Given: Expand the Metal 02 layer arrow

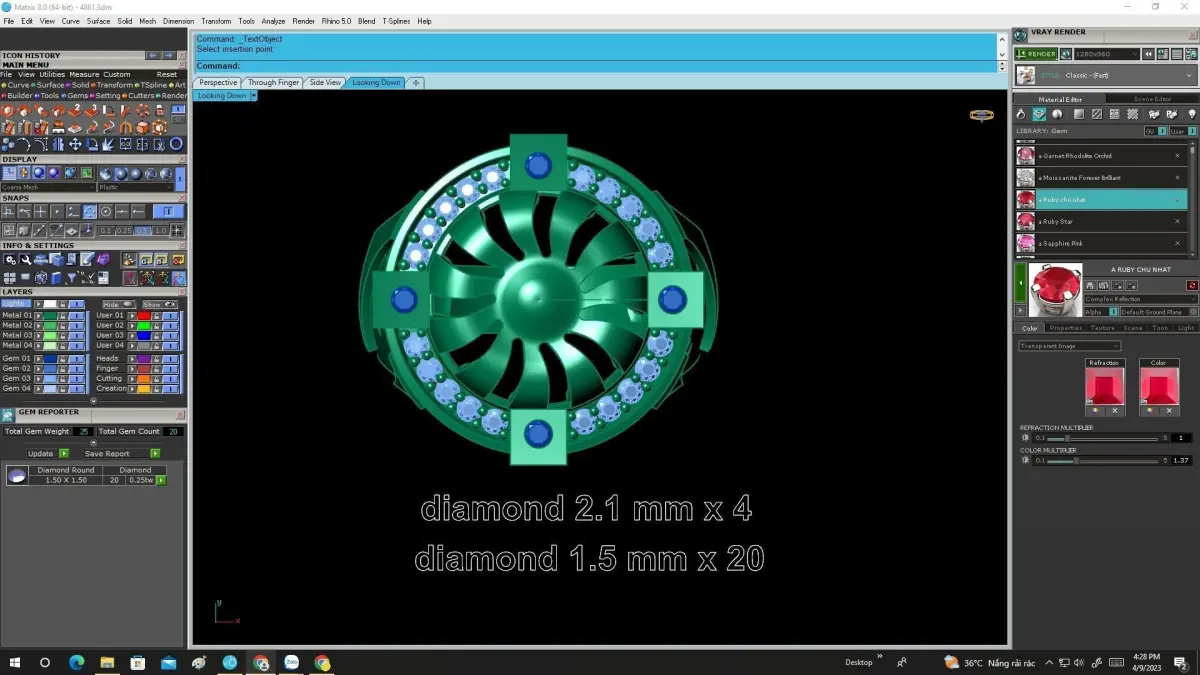Looking at the screenshot, I should pyautogui.click(x=38, y=326).
